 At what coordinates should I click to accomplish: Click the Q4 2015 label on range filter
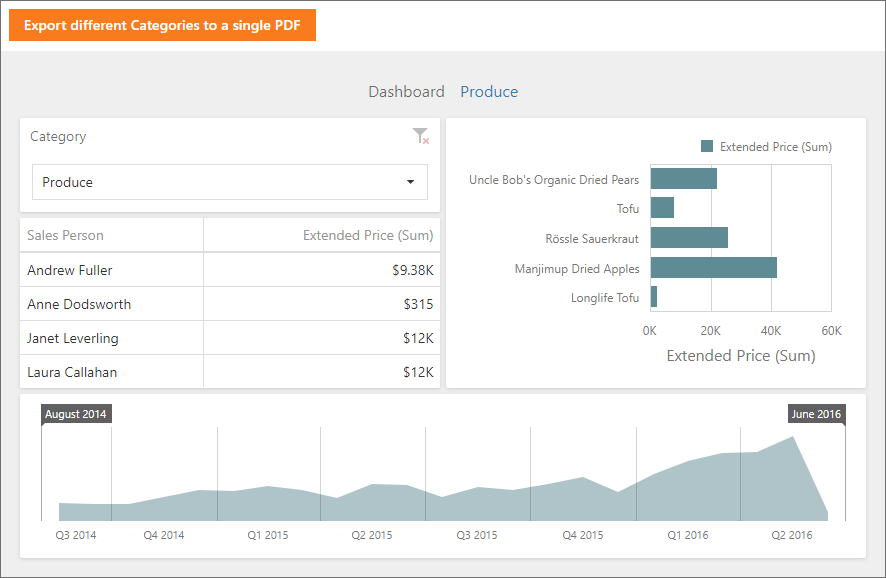point(583,535)
